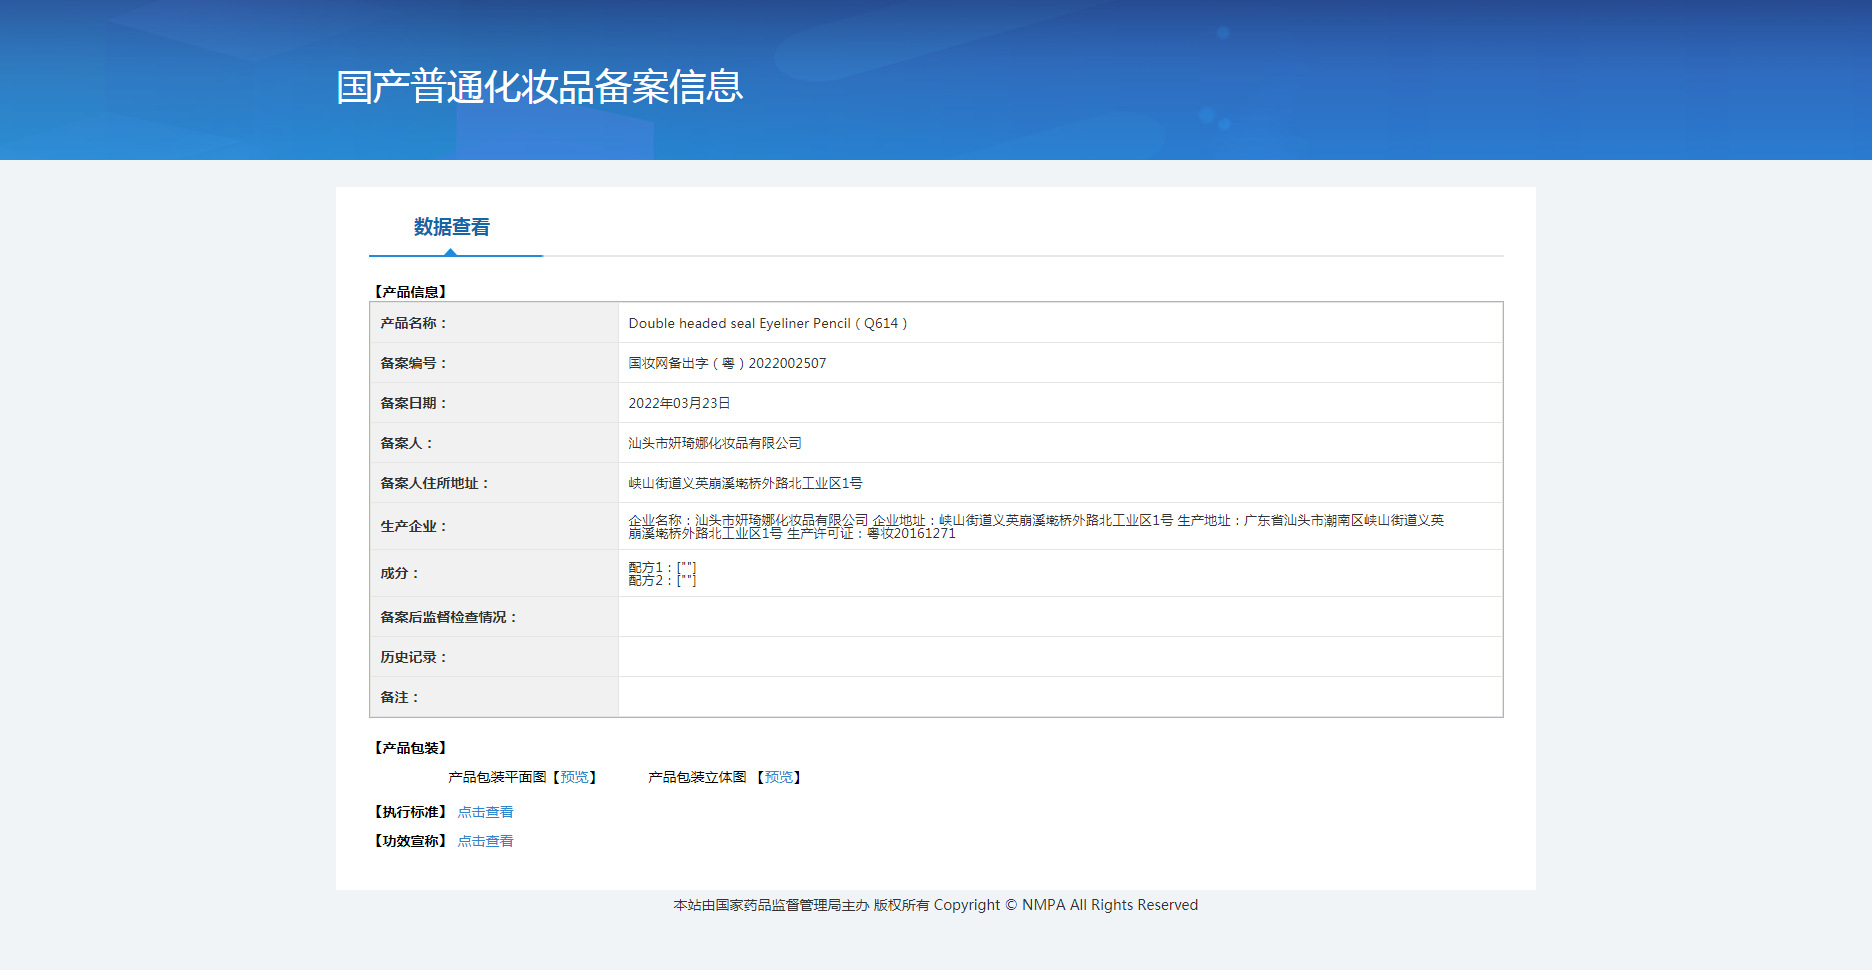
Task: Click the filing number ending in 2022002507
Action: point(727,363)
